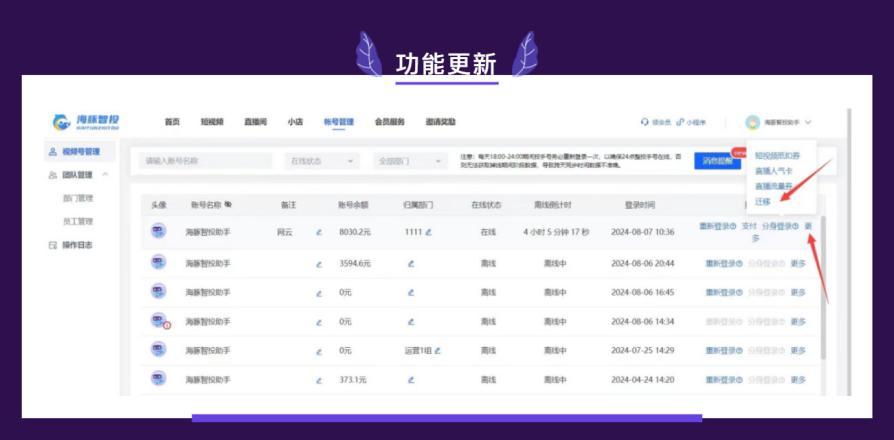Viewport: 894px width, 440px height.
Task: Open 更多 in the 373.1元 row
Action: point(798,380)
